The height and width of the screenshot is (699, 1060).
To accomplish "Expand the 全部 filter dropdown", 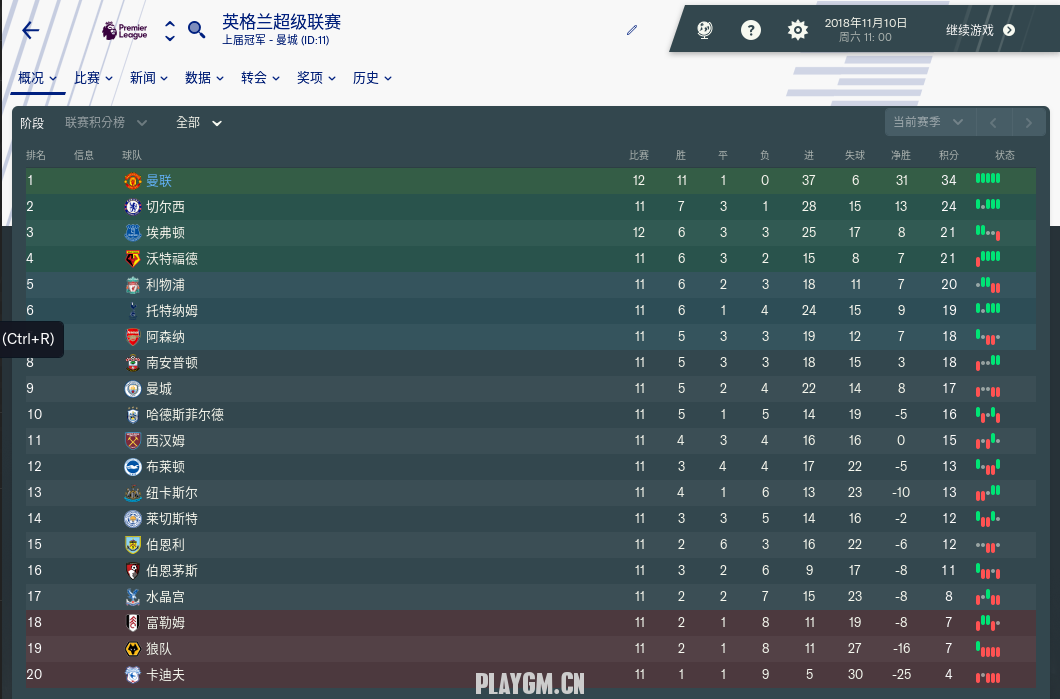I will 199,122.
